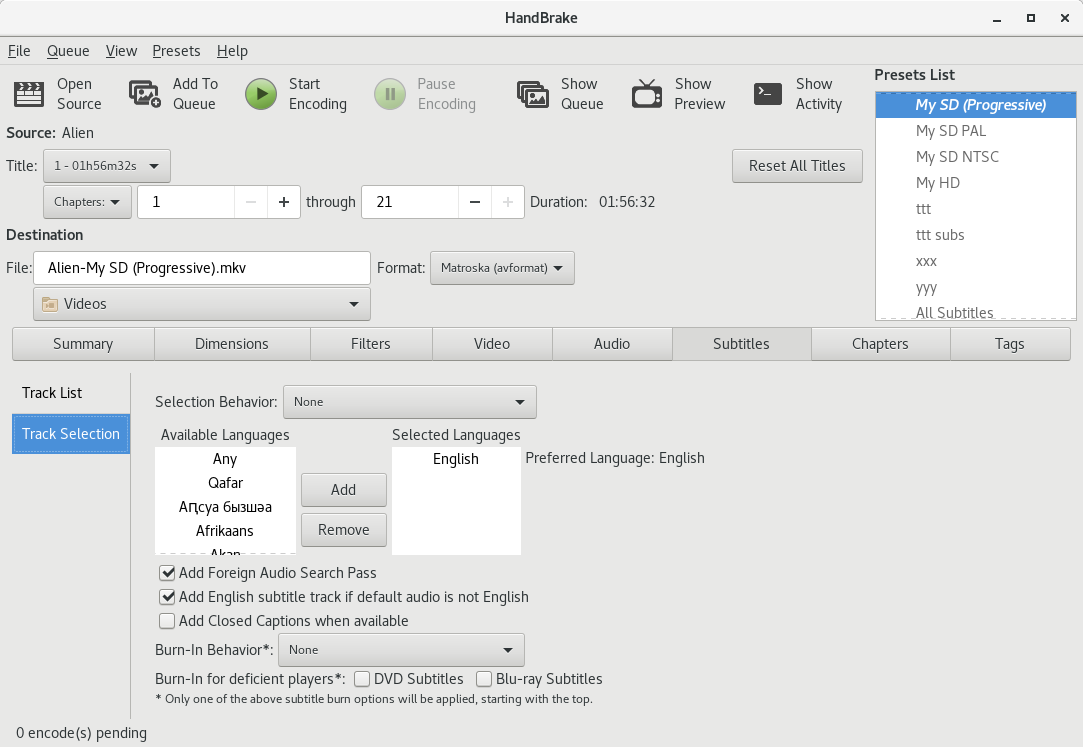Screen dimensions: 1083x747
Task: Click the Videos folder icon
Action: pos(50,304)
